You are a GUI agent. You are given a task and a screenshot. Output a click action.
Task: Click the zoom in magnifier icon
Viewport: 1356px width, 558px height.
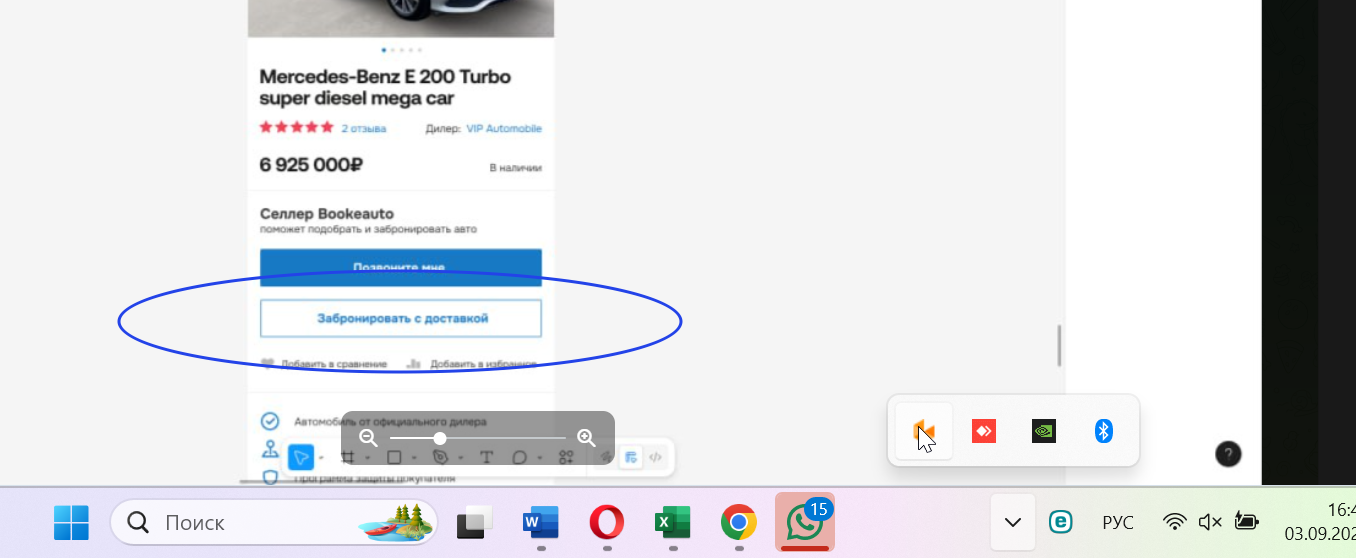(x=587, y=438)
